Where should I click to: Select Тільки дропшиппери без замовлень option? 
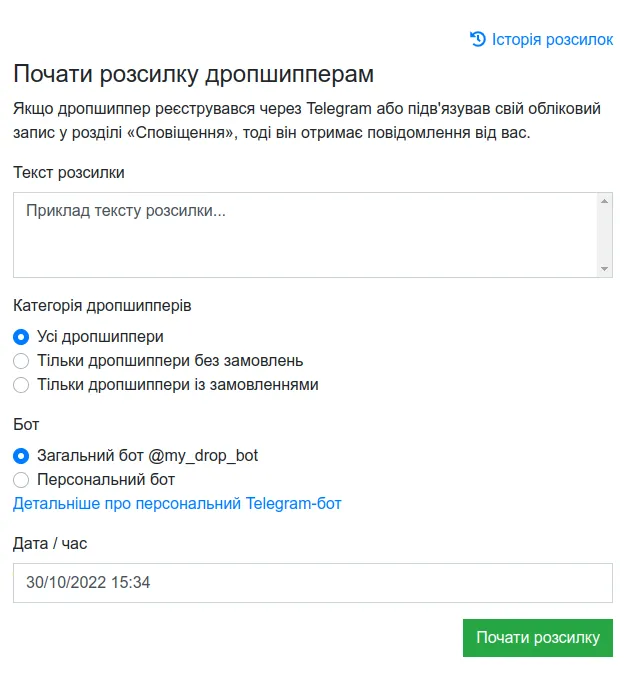[21, 361]
